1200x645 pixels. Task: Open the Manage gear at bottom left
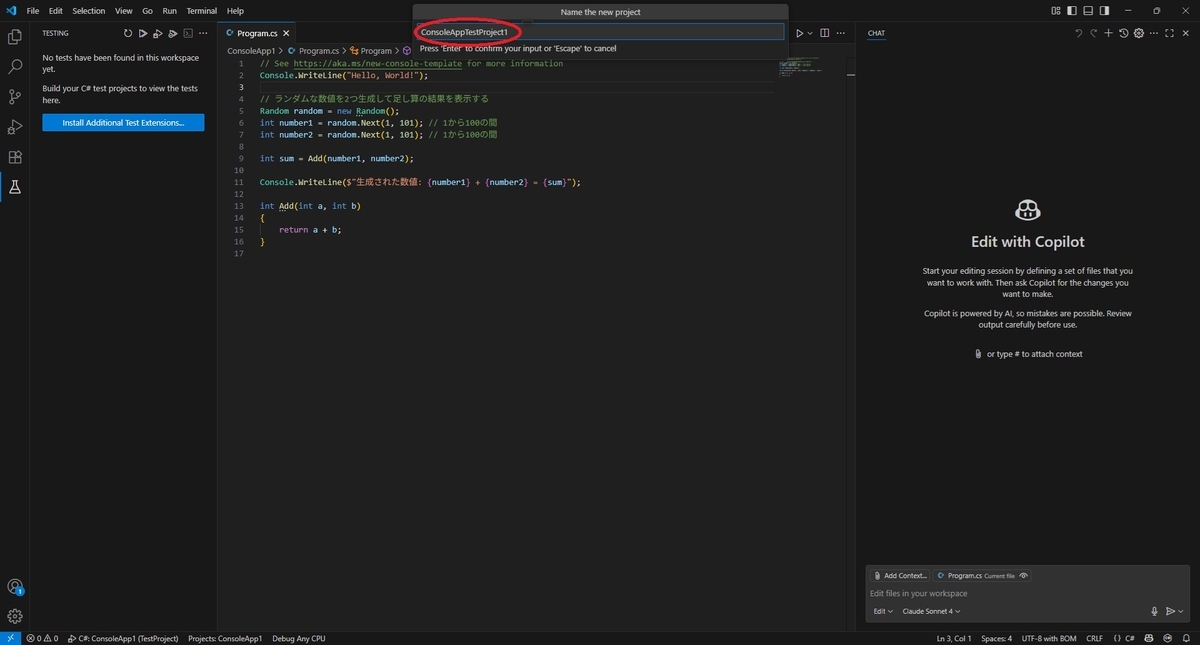click(x=15, y=616)
